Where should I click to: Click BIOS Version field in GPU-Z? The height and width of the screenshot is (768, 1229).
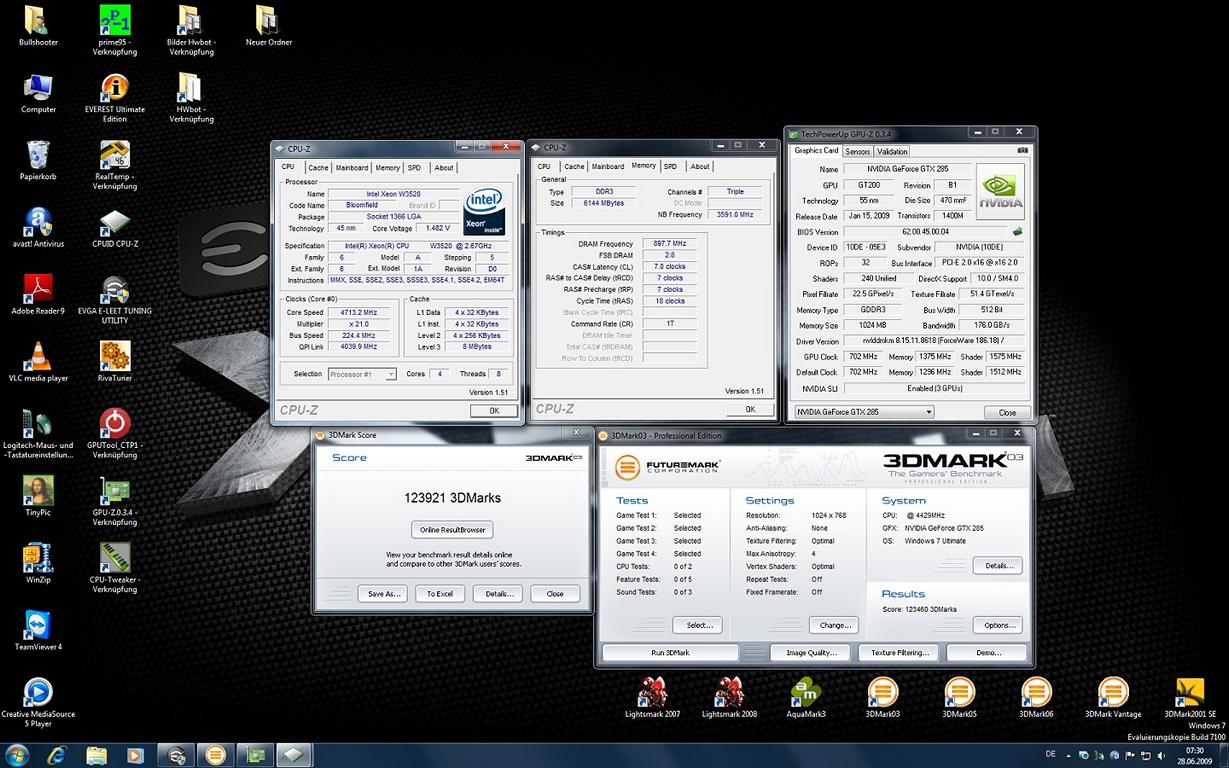tap(926, 231)
